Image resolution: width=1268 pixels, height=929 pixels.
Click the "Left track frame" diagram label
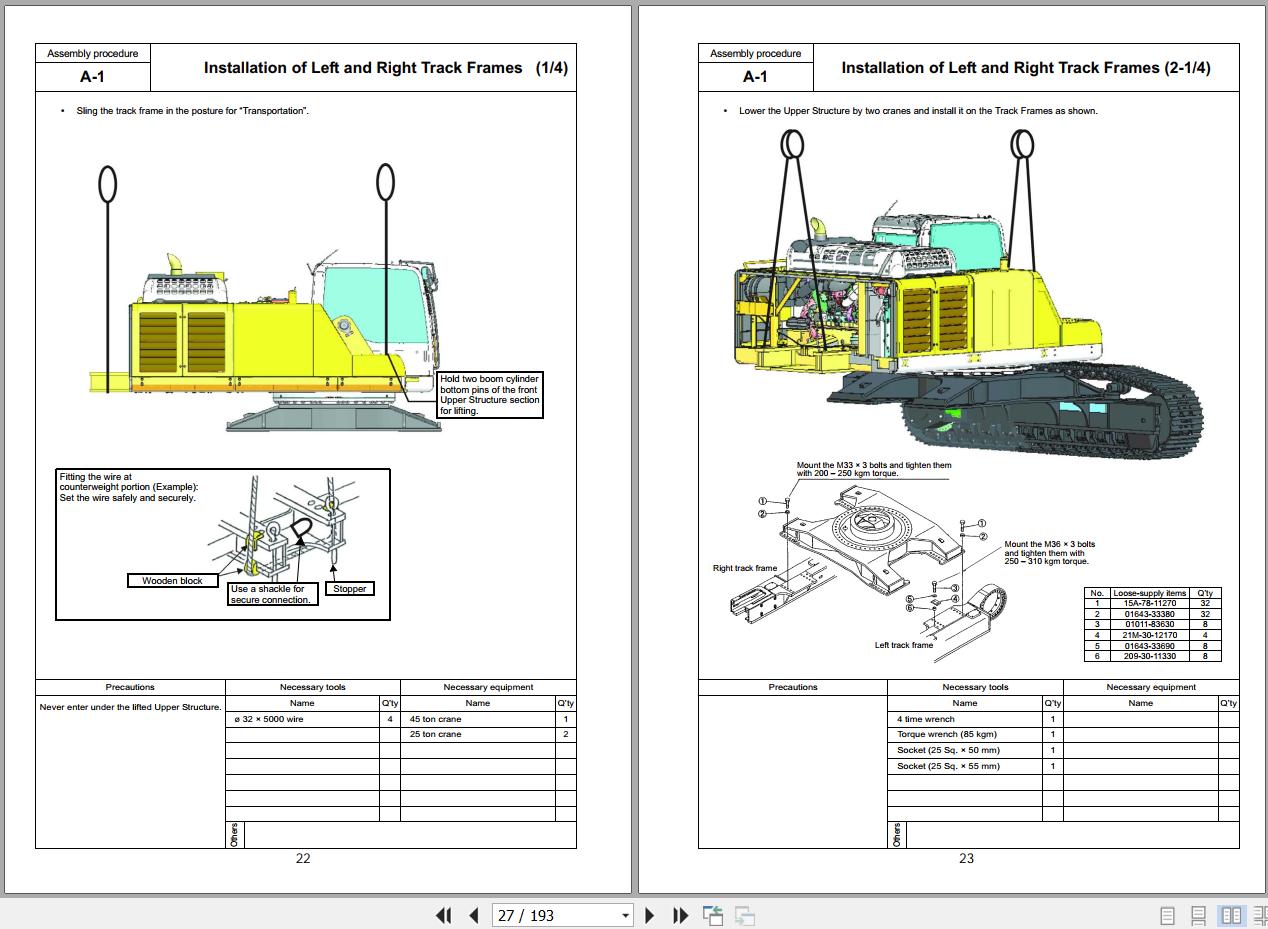click(x=904, y=645)
